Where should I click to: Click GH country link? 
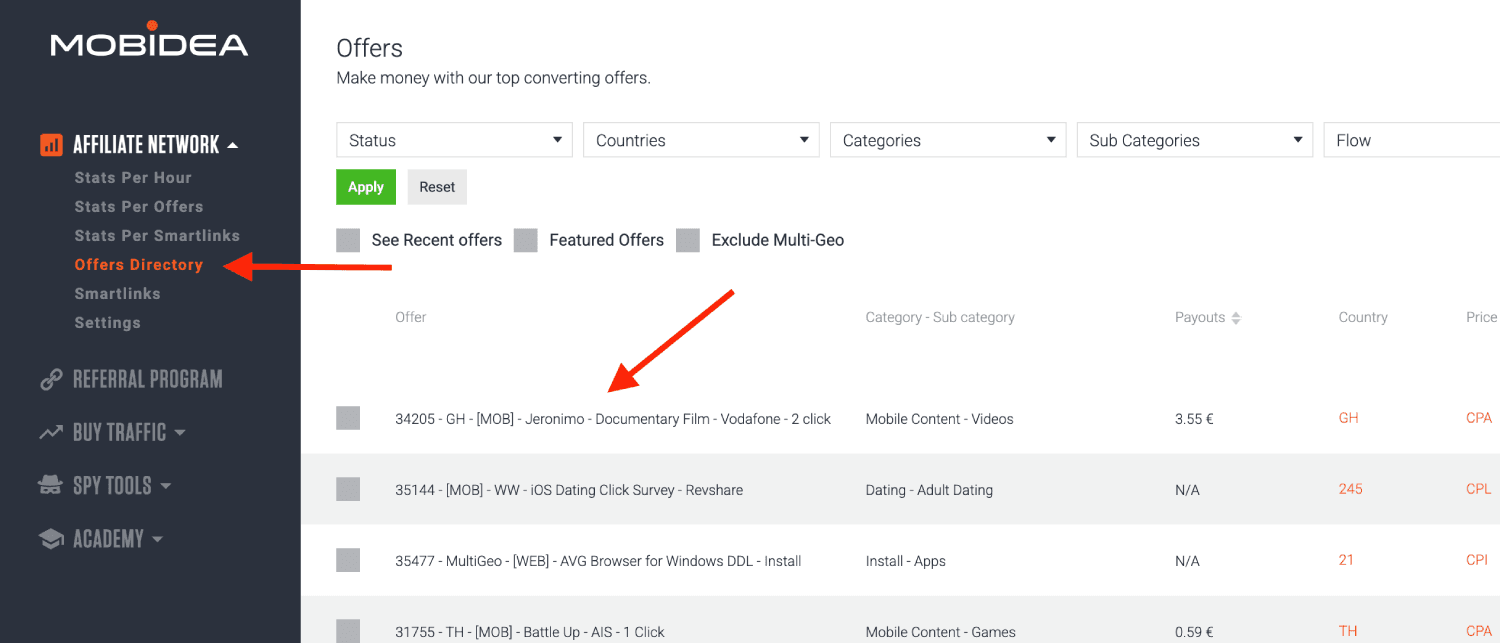[1349, 419]
